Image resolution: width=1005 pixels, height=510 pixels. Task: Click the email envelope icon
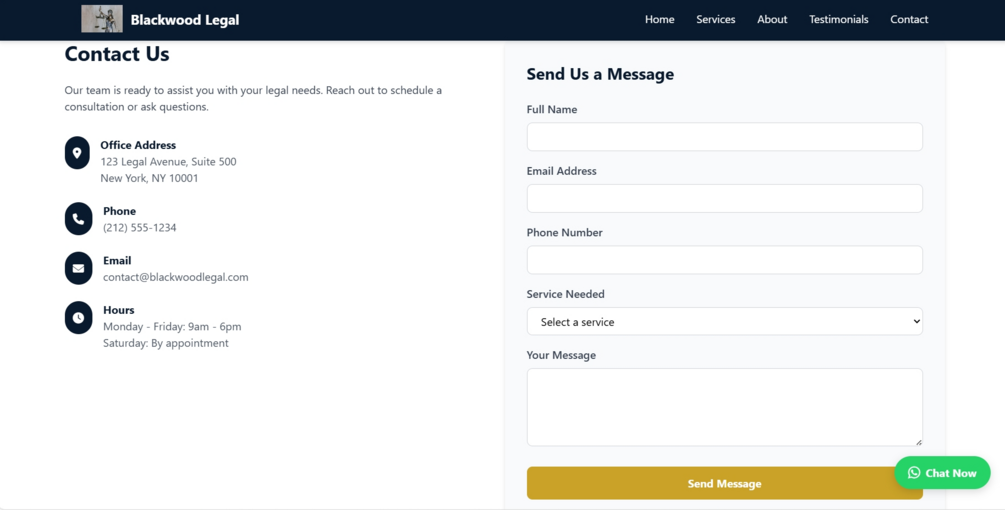78,268
